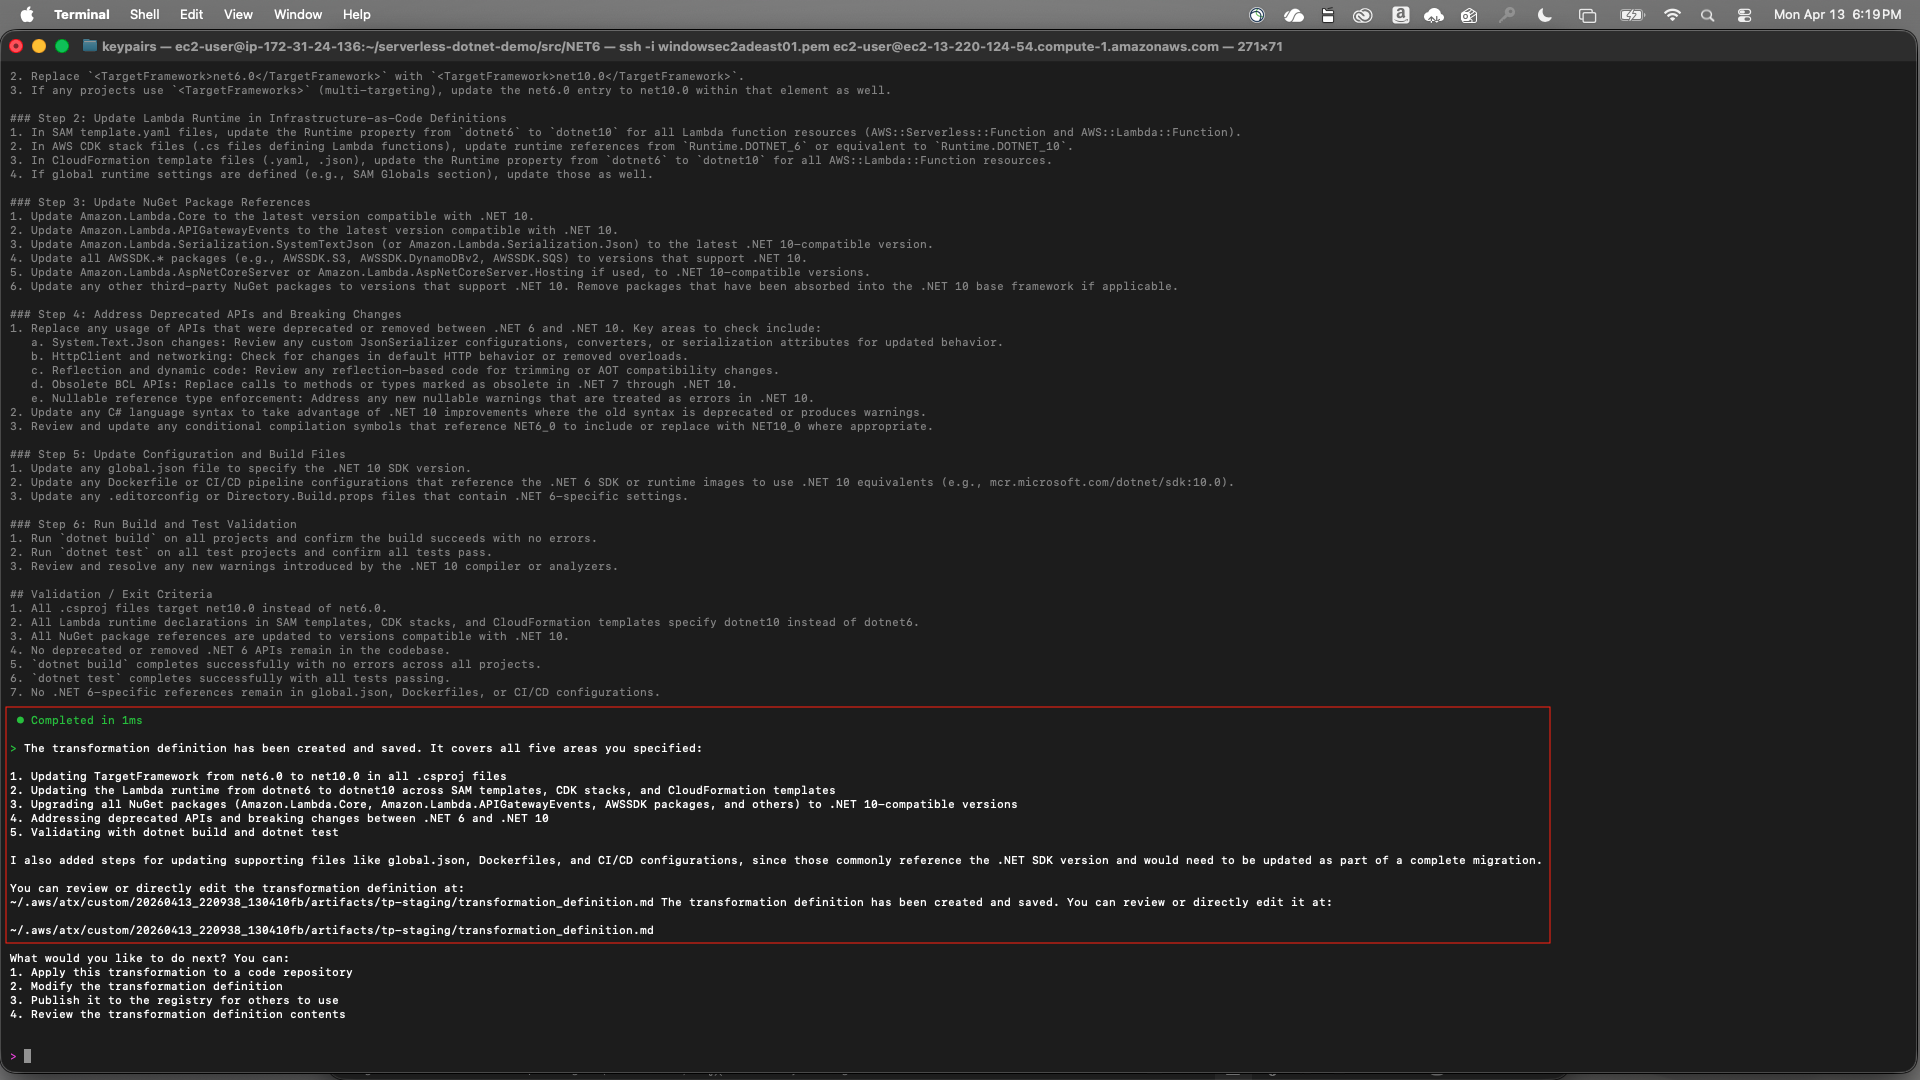This screenshot has width=1920, height=1080.
Task: Open Control Center icon
Action: coord(1745,15)
